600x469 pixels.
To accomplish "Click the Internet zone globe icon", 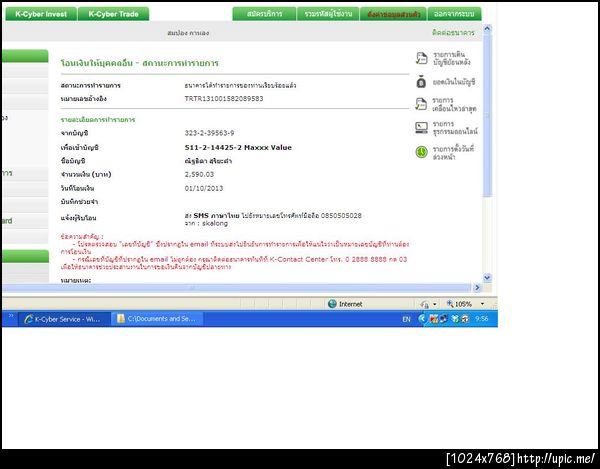I will [332, 304].
